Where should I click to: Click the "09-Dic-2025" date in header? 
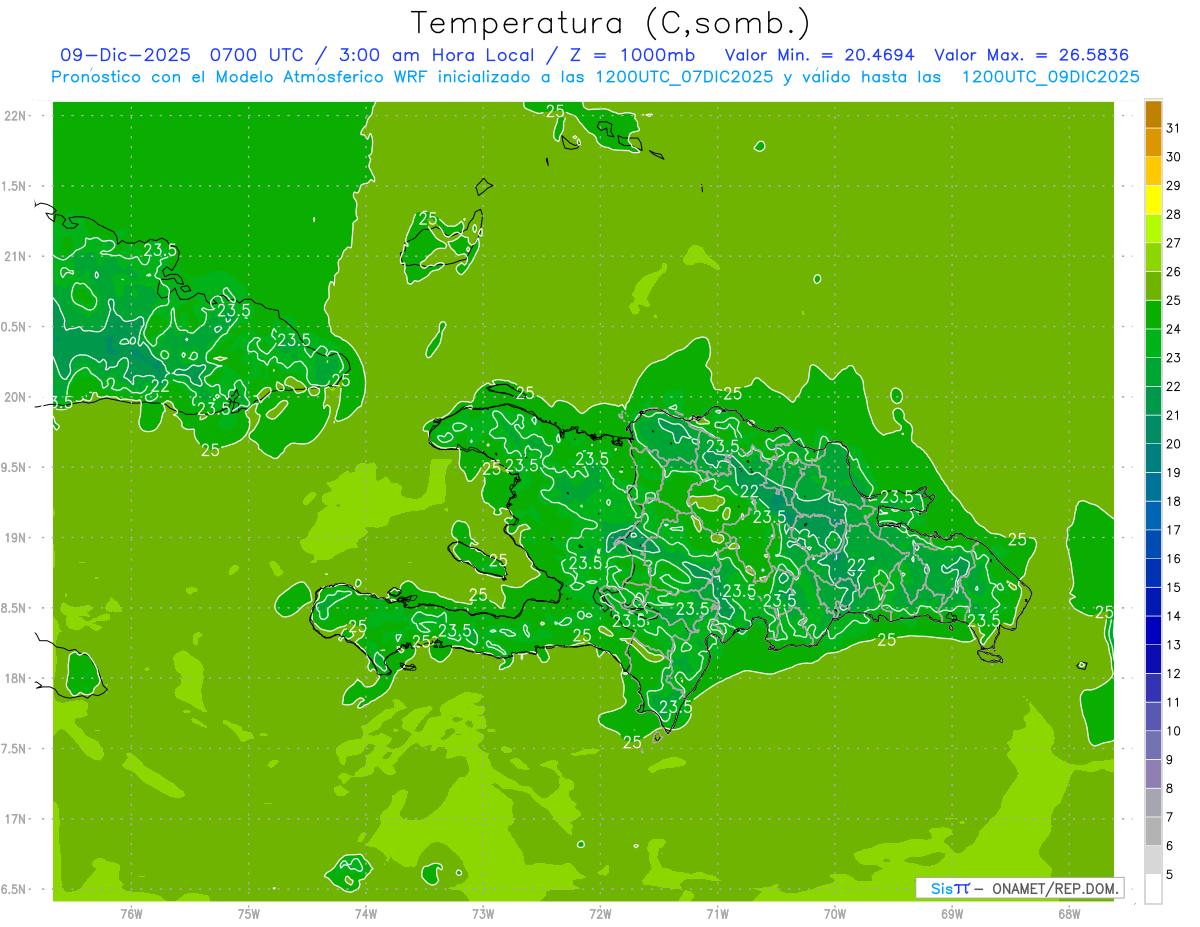point(128,55)
